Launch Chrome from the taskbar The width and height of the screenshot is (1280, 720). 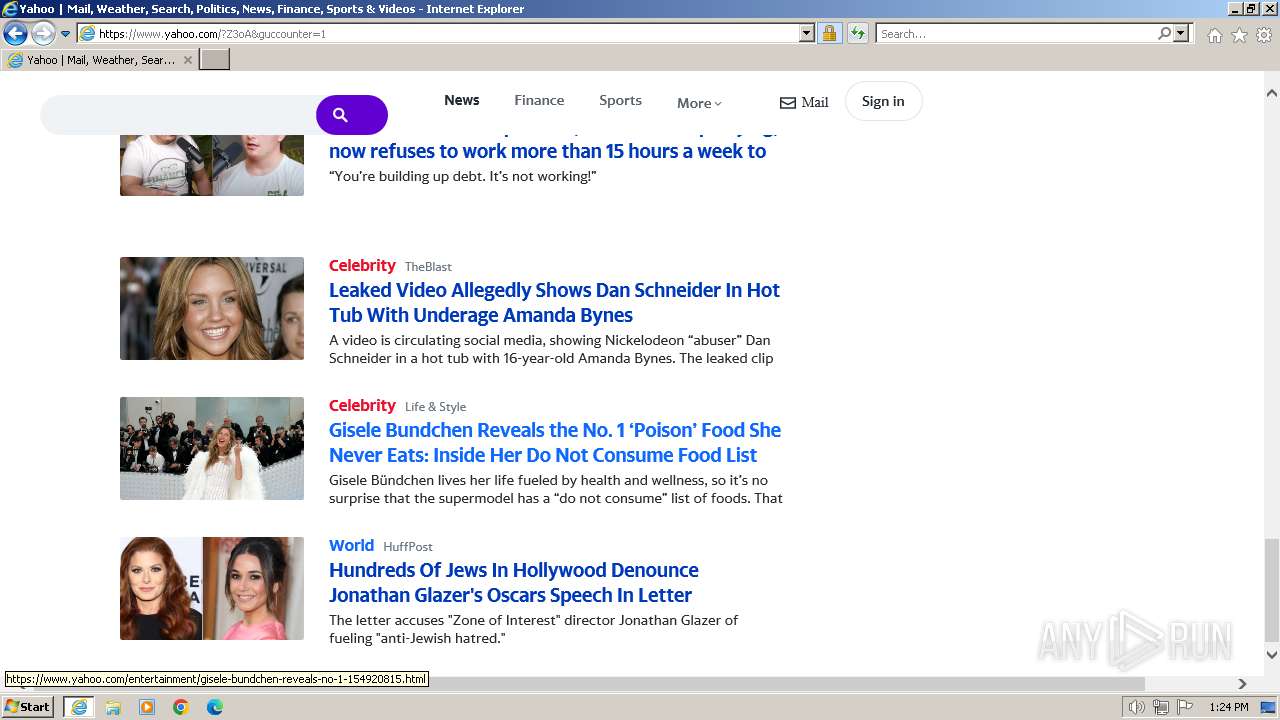click(x=181, y=707)
